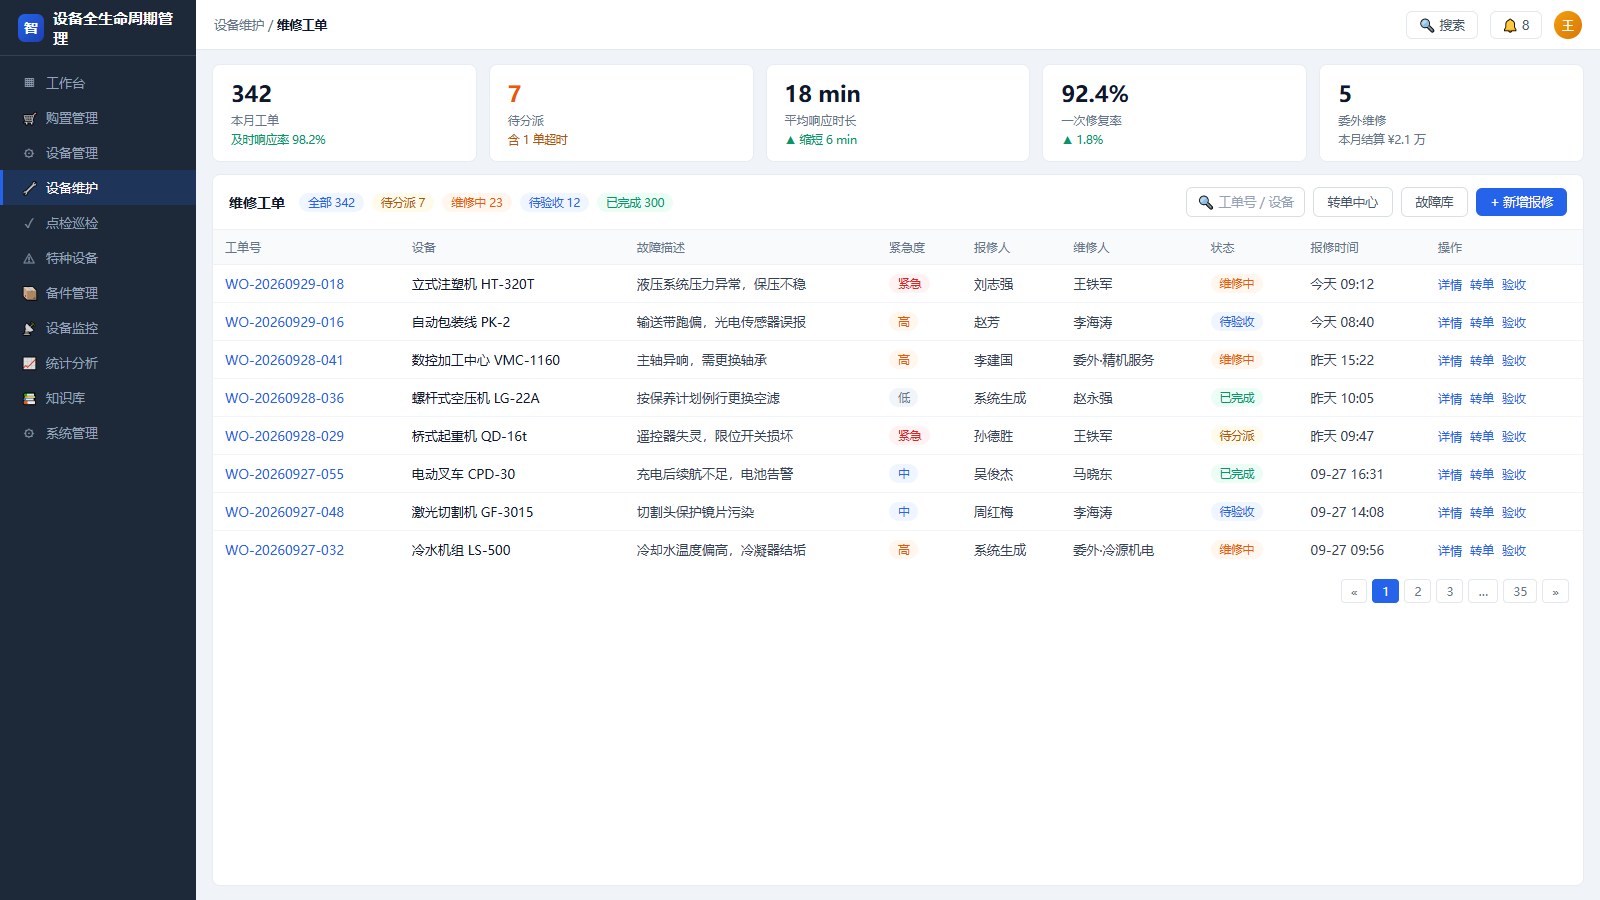
Task: Open 特种设备 in the sidebar
Action: point(98,258)
